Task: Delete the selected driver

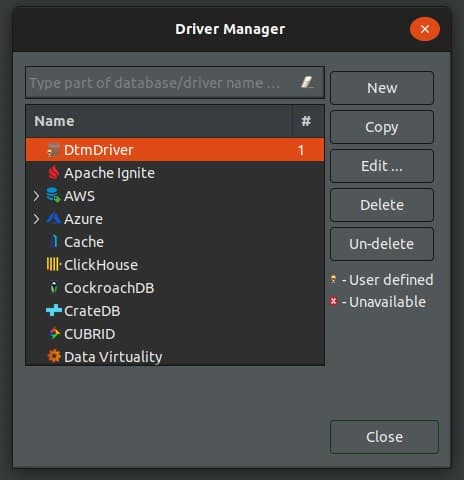Action: pyautogui.click(x=382, y=205)
